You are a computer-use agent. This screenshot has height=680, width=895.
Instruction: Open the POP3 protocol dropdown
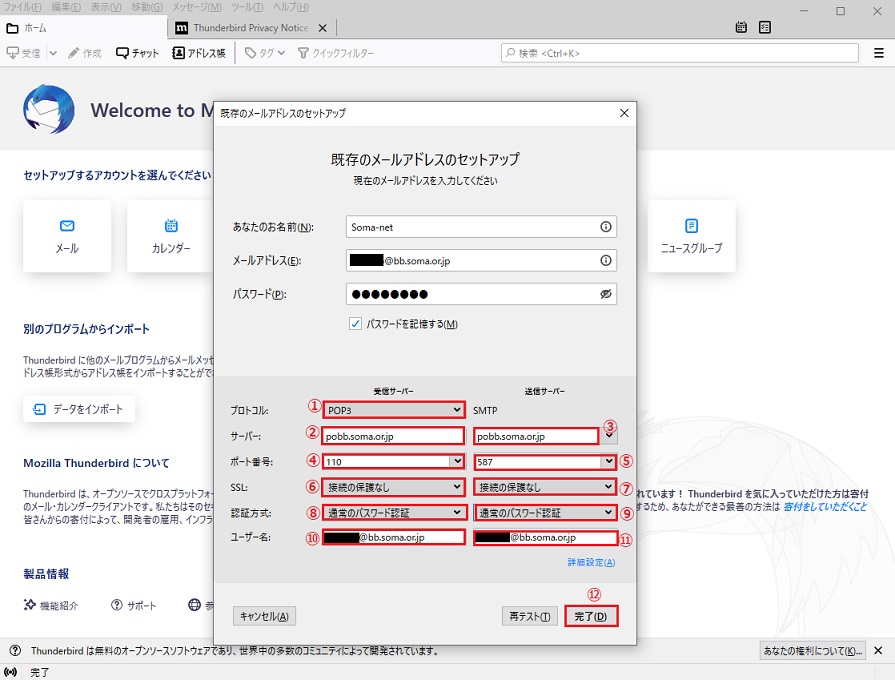tap(393, 410)
